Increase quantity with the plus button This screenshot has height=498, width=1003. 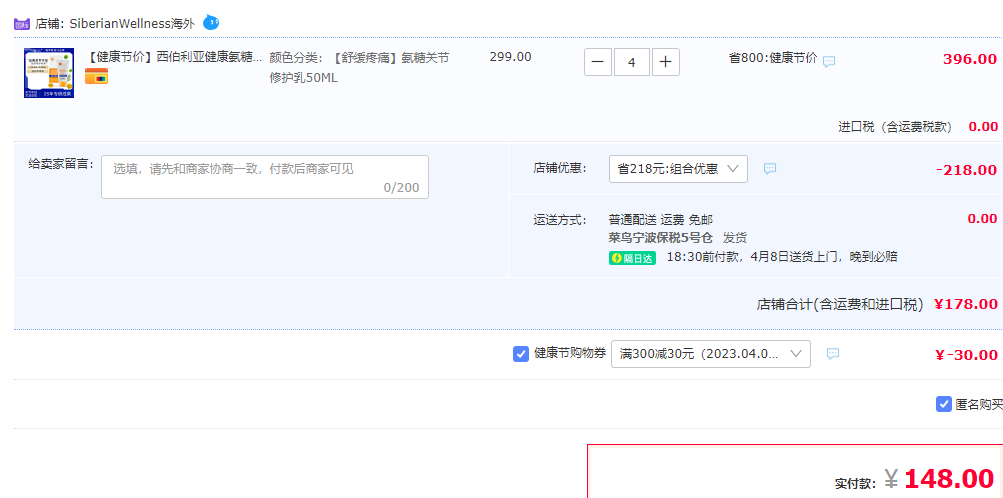(665, 62)
